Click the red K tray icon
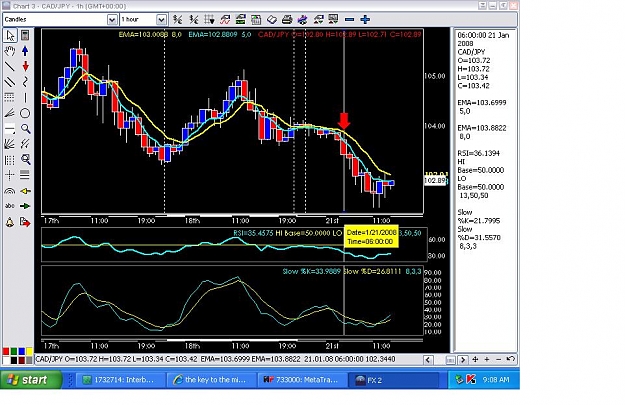 click(471, 379)
